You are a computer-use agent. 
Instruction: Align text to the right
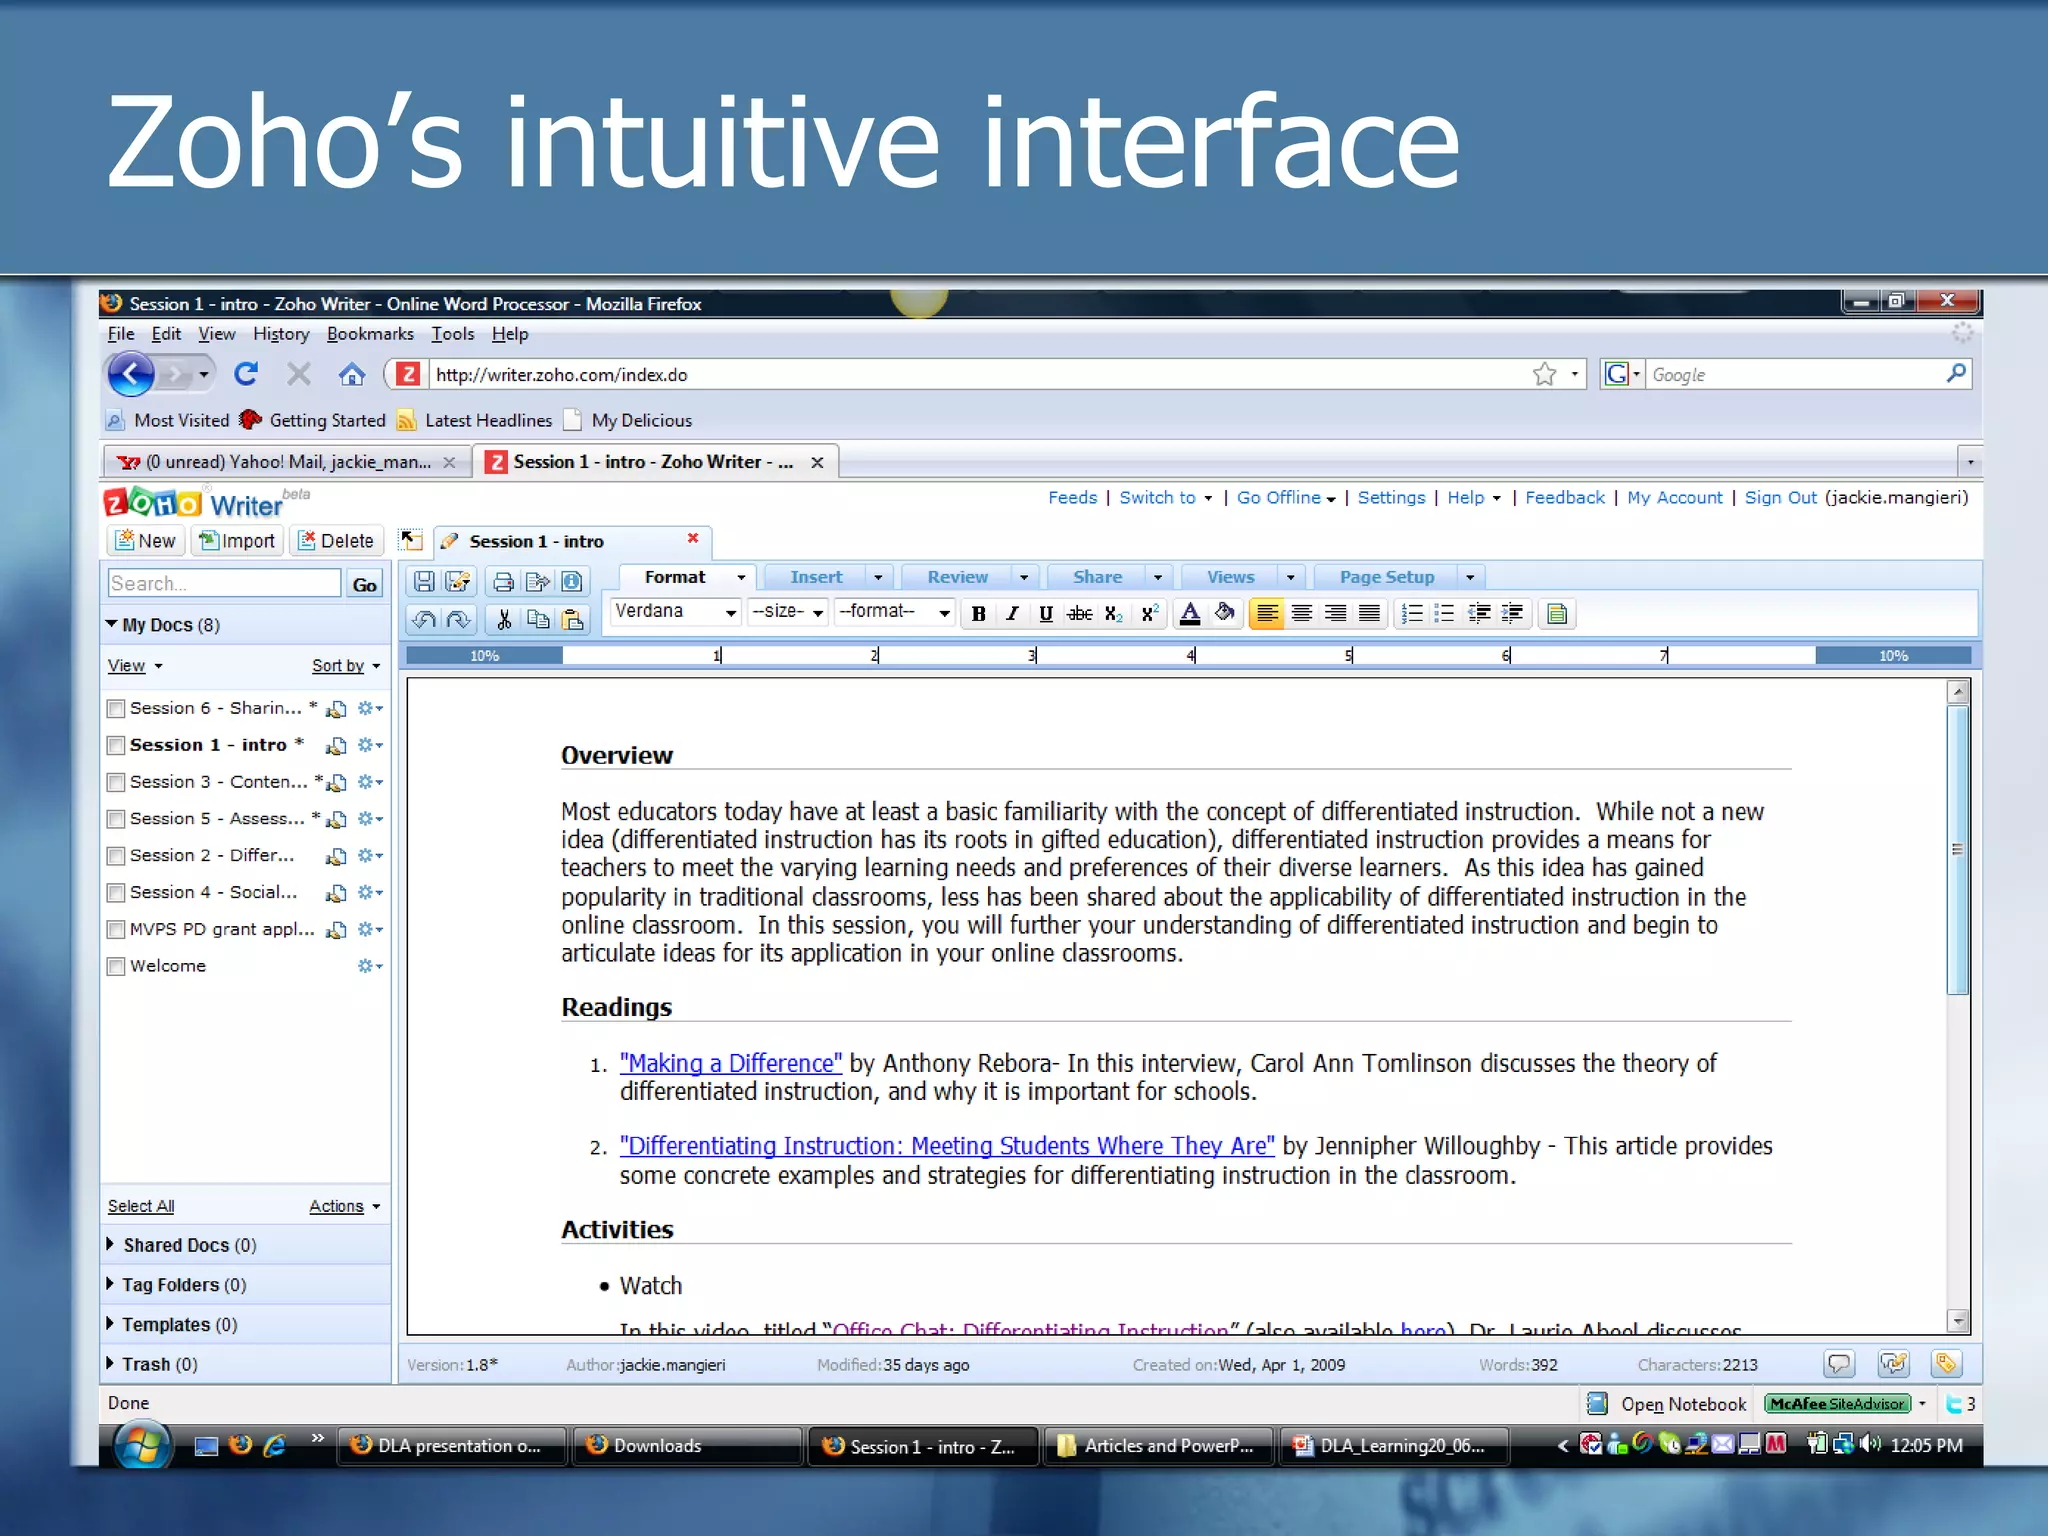(1335, 614)
